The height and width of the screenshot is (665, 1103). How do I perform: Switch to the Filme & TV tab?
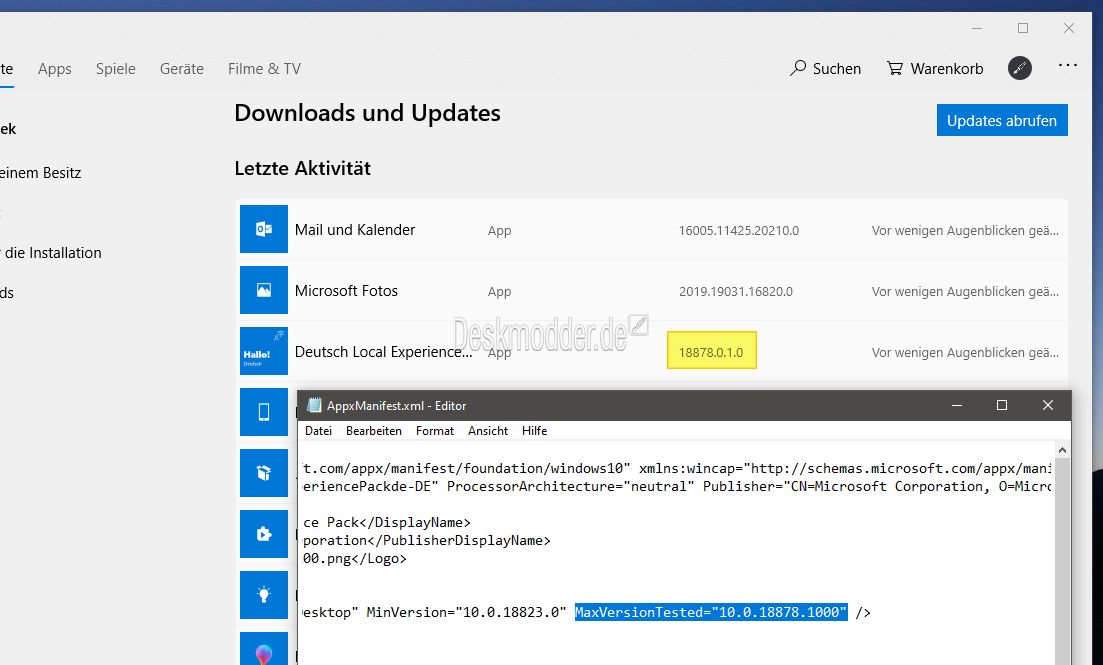click(264, 69)
